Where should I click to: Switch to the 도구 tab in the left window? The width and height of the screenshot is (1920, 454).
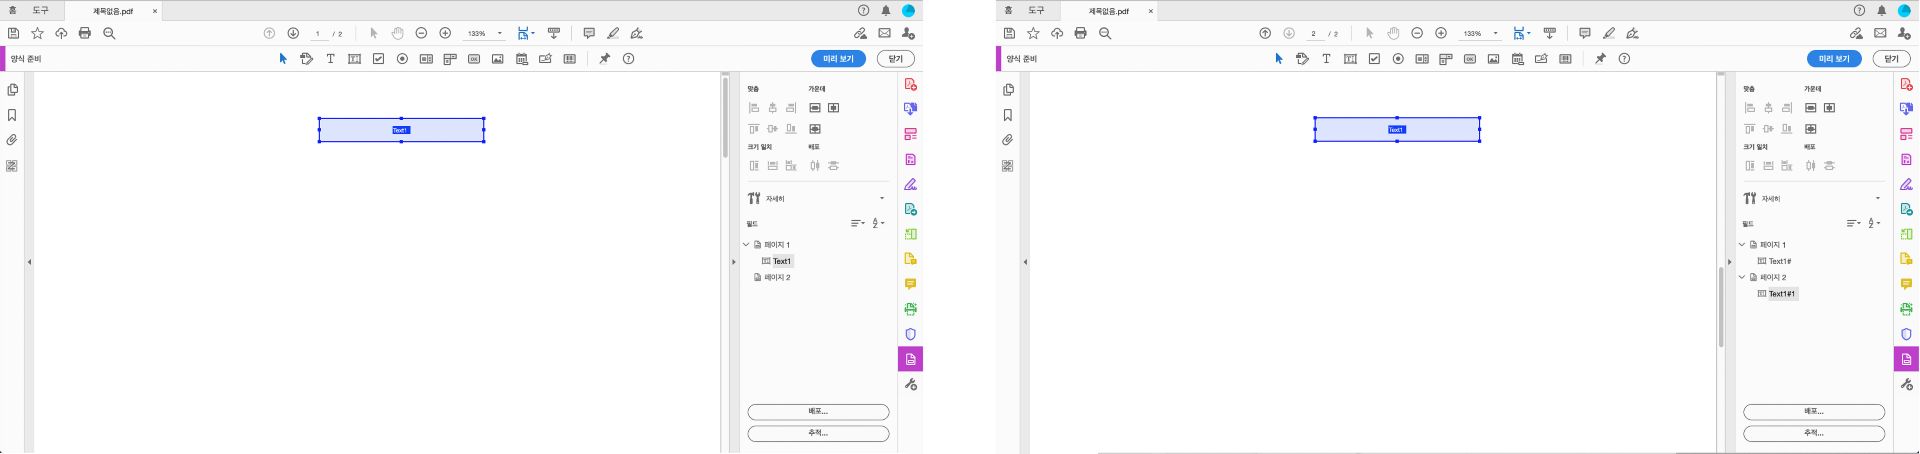point(41,10)
